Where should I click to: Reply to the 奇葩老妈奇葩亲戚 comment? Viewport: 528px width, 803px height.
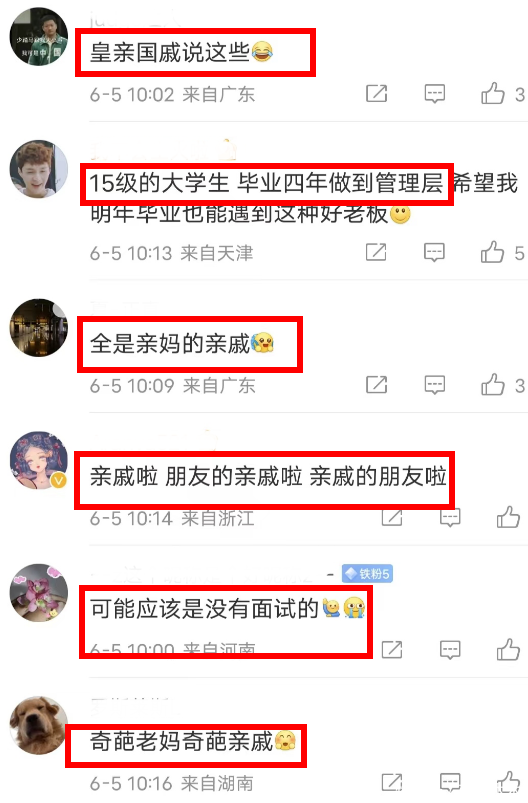pyautogui.click(x=450, y=783)
